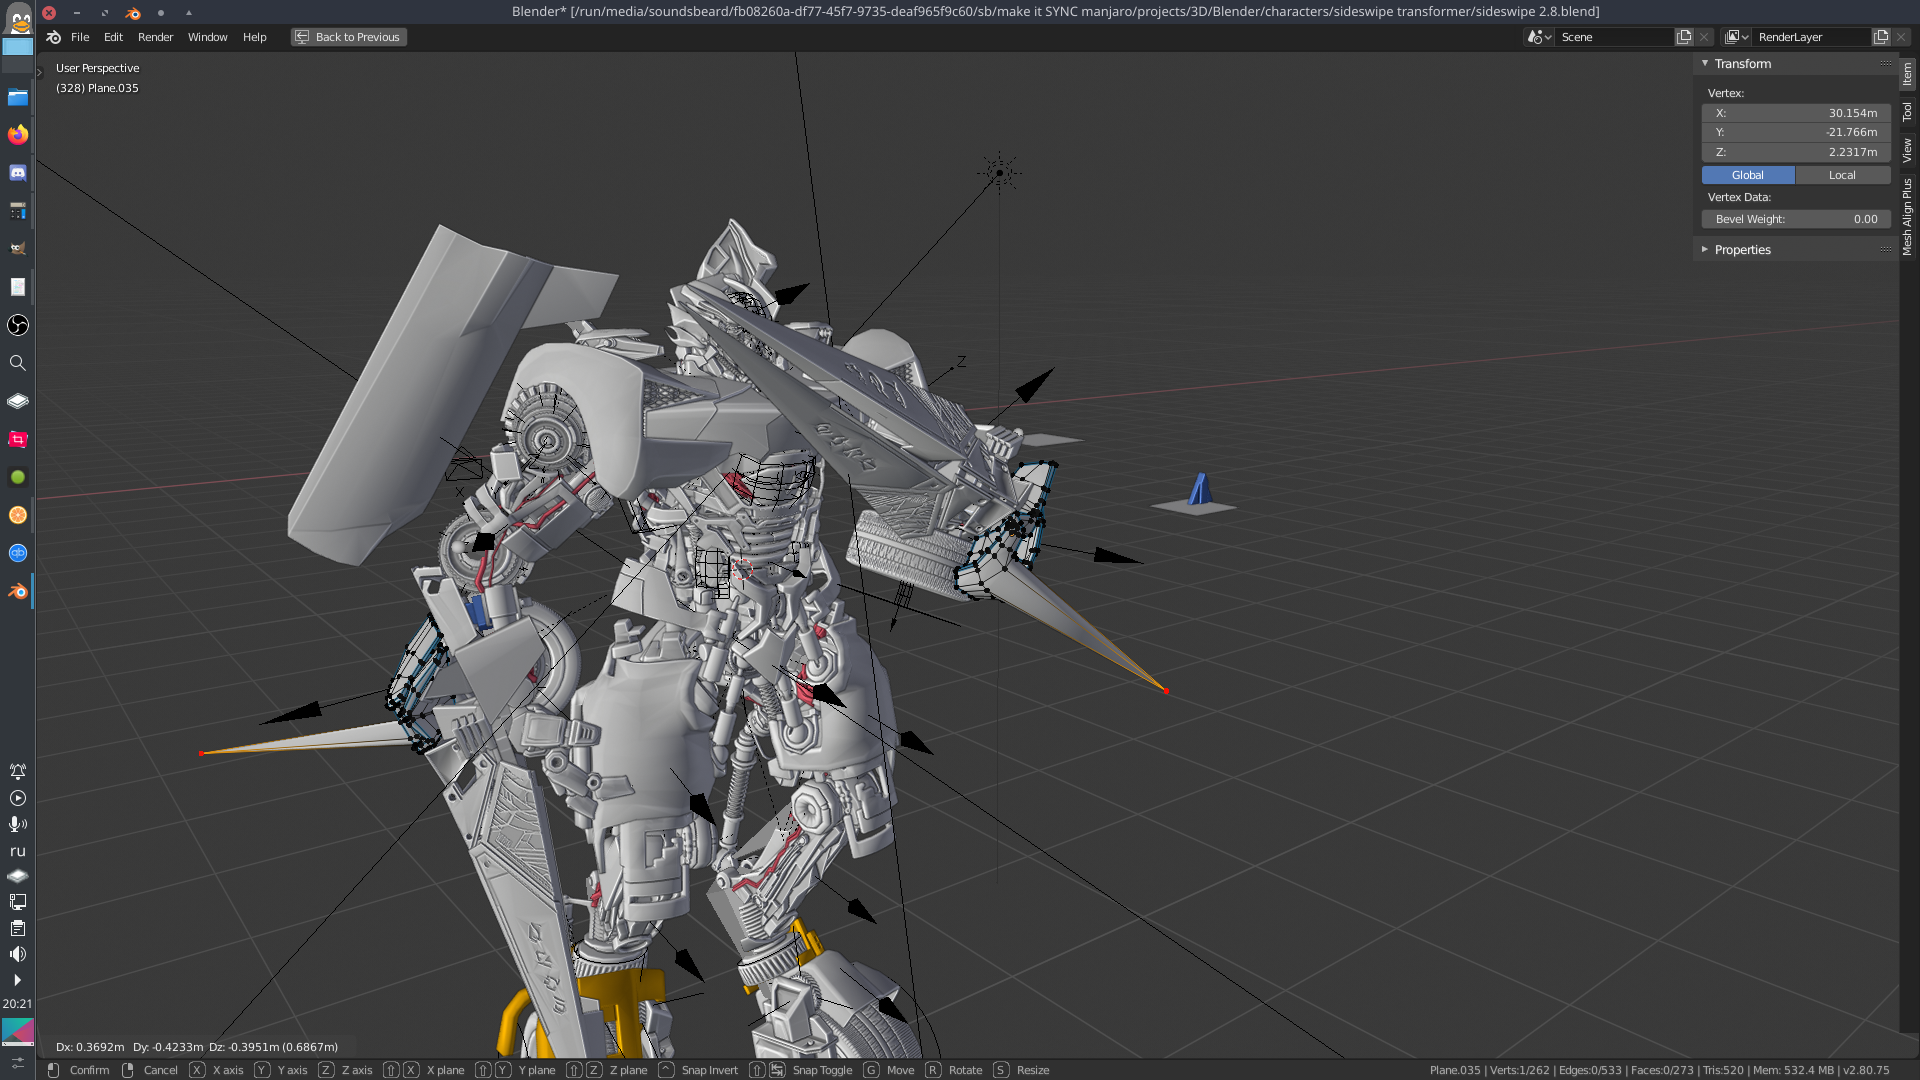This screenshot has width=1920, height=1080.
Task: Open Discord from the dock
Action: click(x=18, y=173)
